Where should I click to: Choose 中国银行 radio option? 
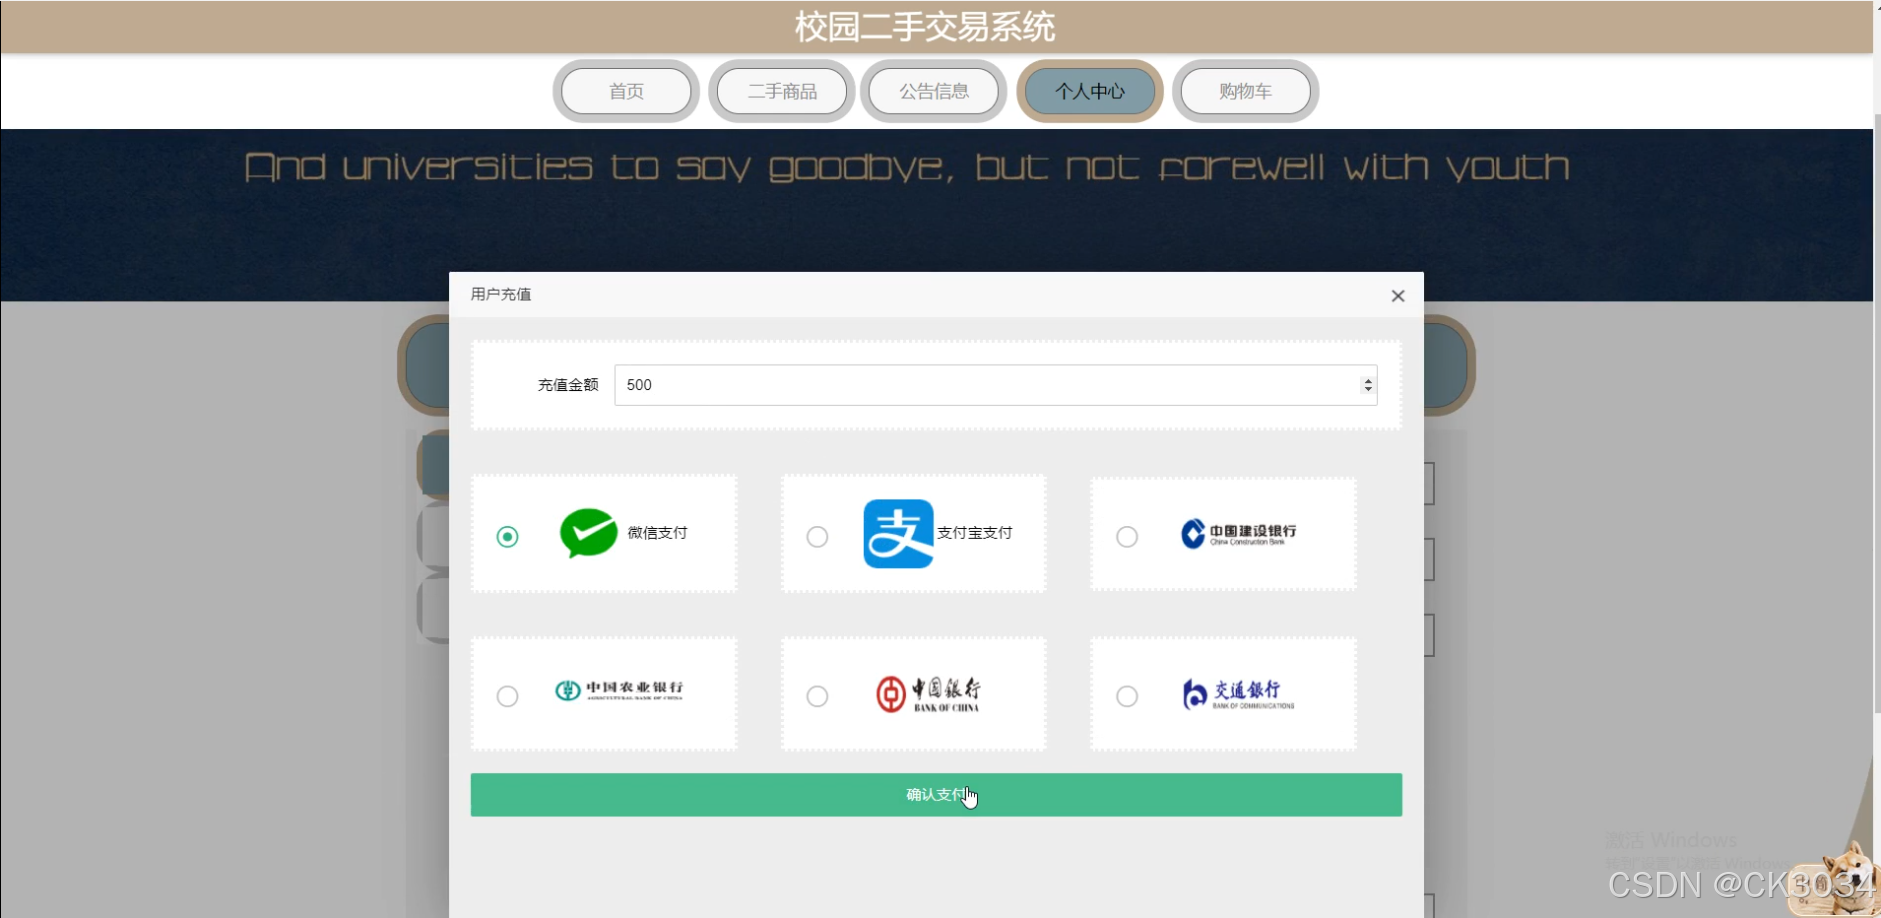pos(817,696)
